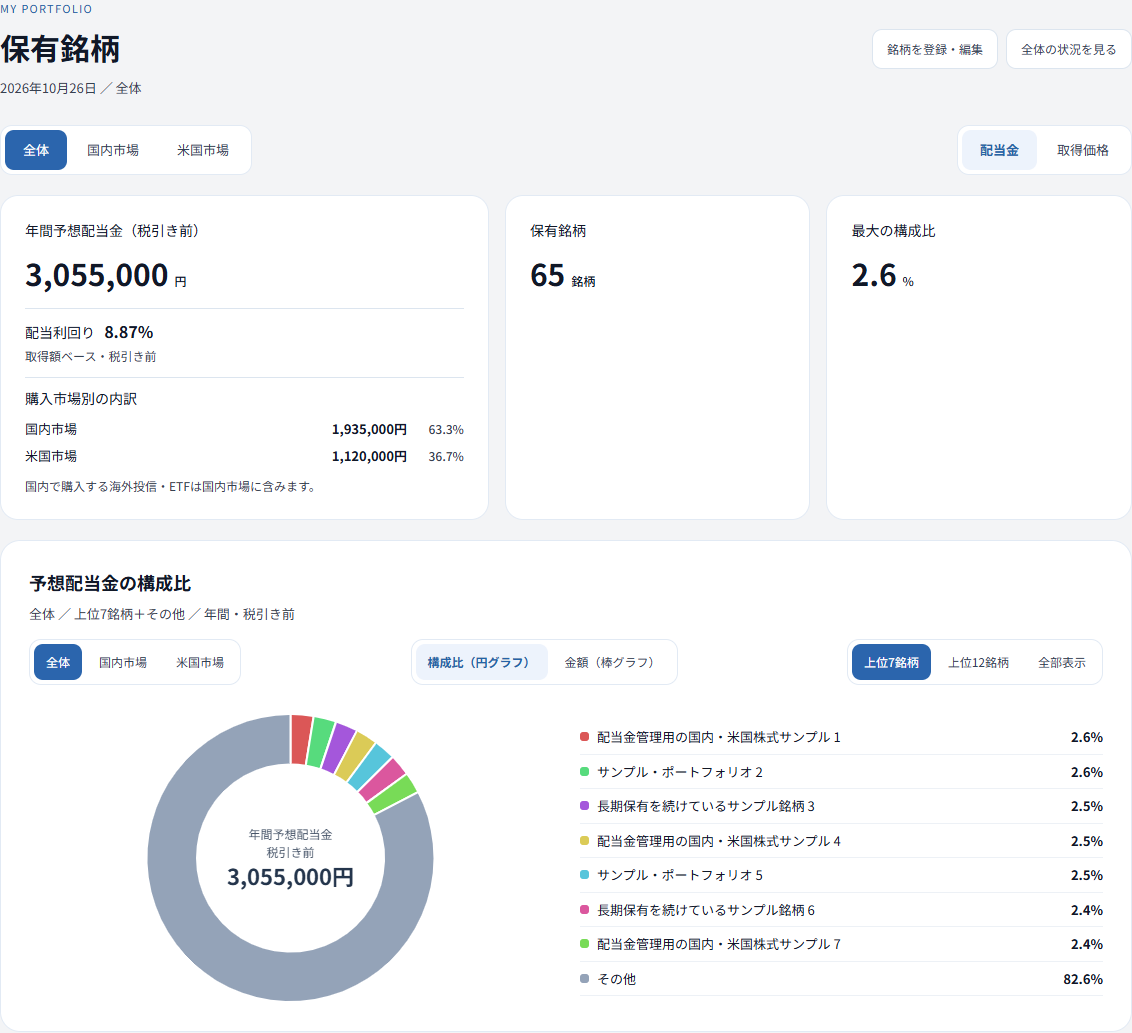Click the pink donut chart segment
This screenshot has height=1033, width=1132.
click(383, 780)
